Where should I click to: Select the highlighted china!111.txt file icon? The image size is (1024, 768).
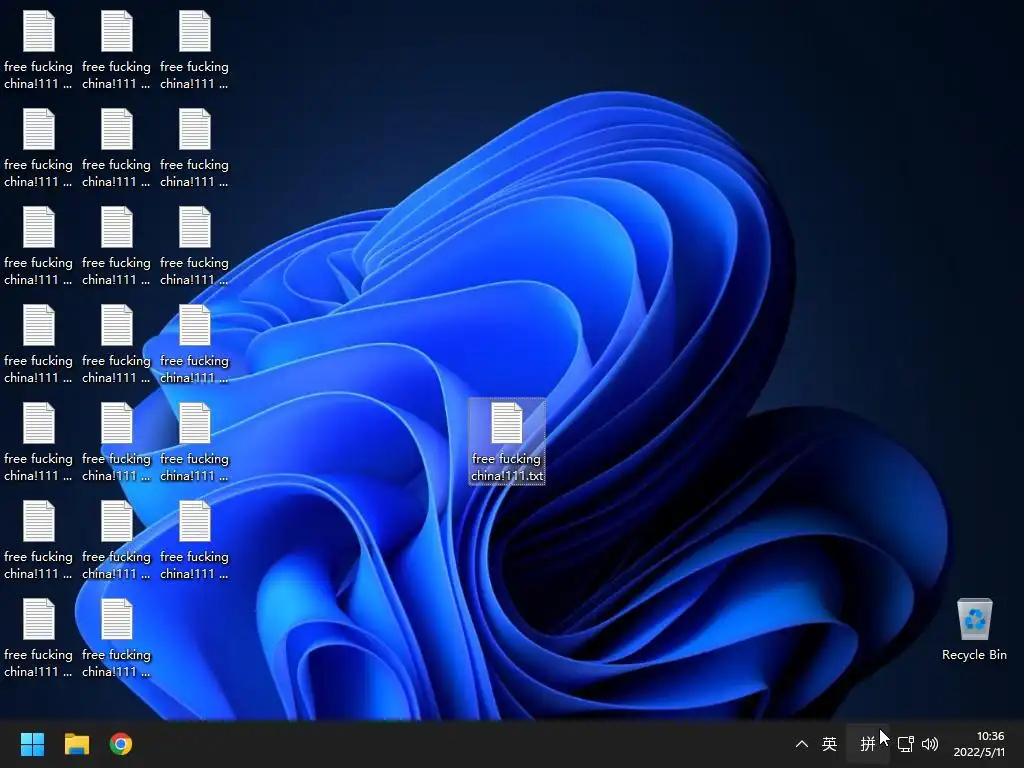click(507, 441)
